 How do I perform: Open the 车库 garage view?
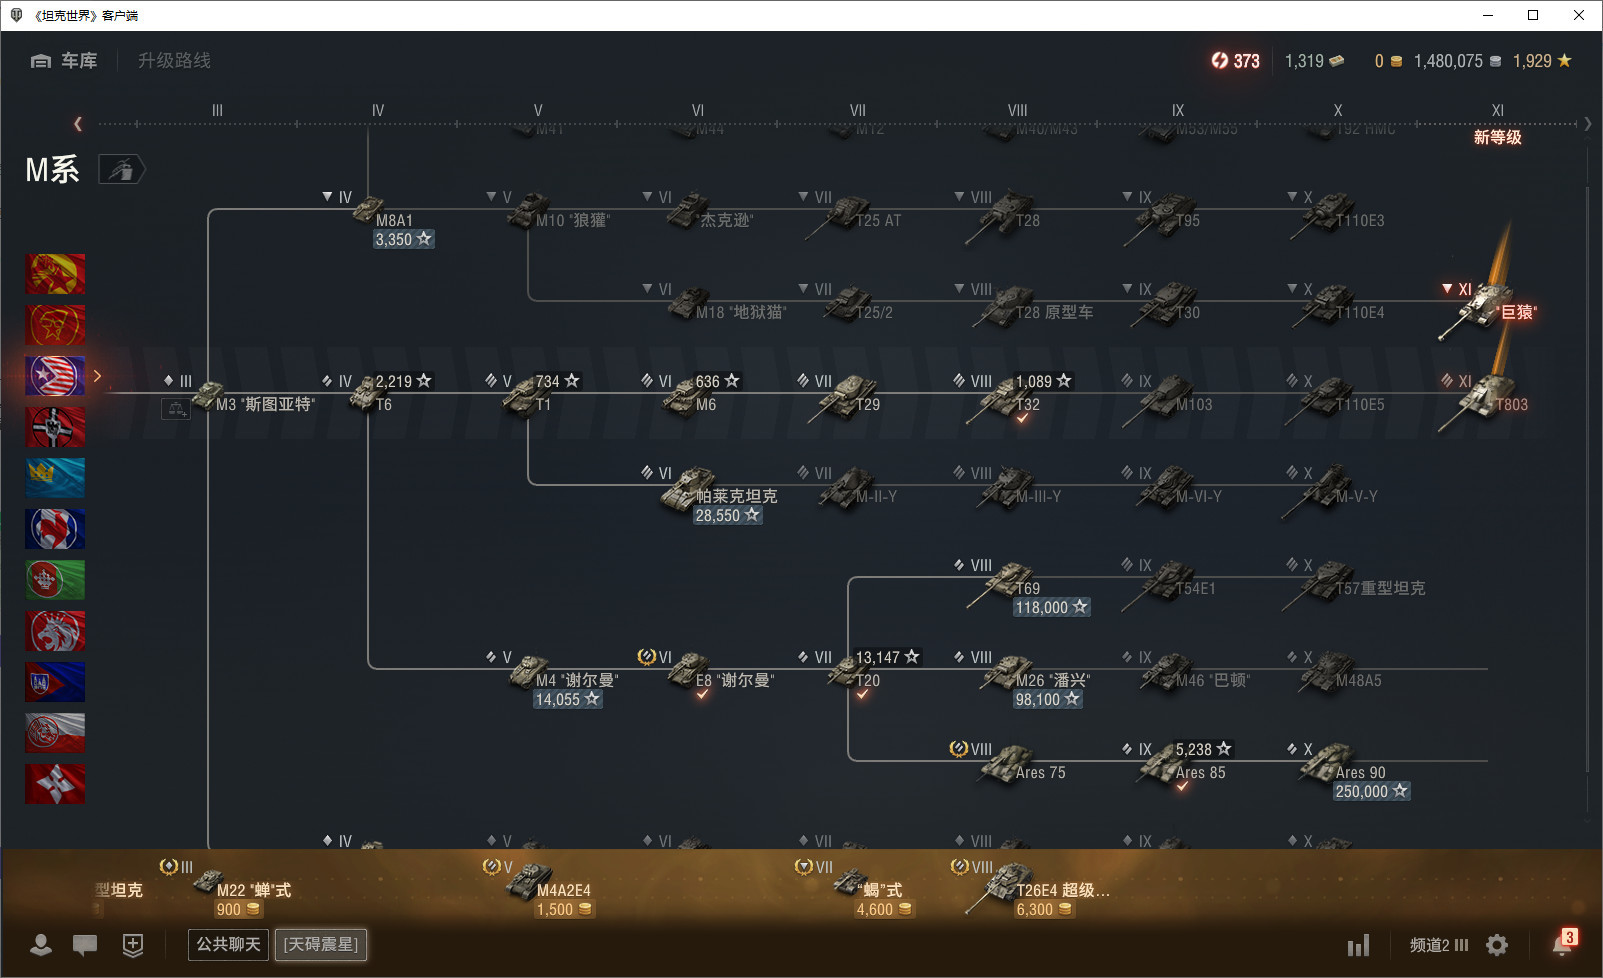click(x=64, y=61)
